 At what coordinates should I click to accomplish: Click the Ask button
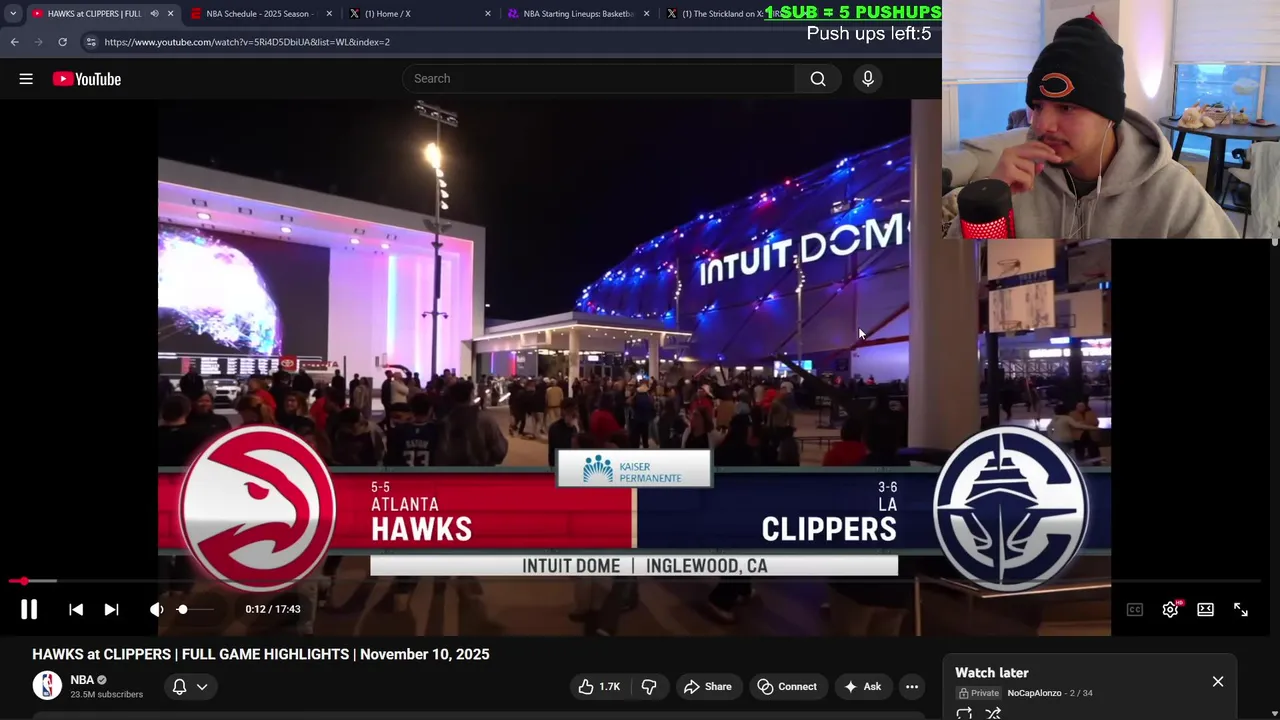(862, 687)
